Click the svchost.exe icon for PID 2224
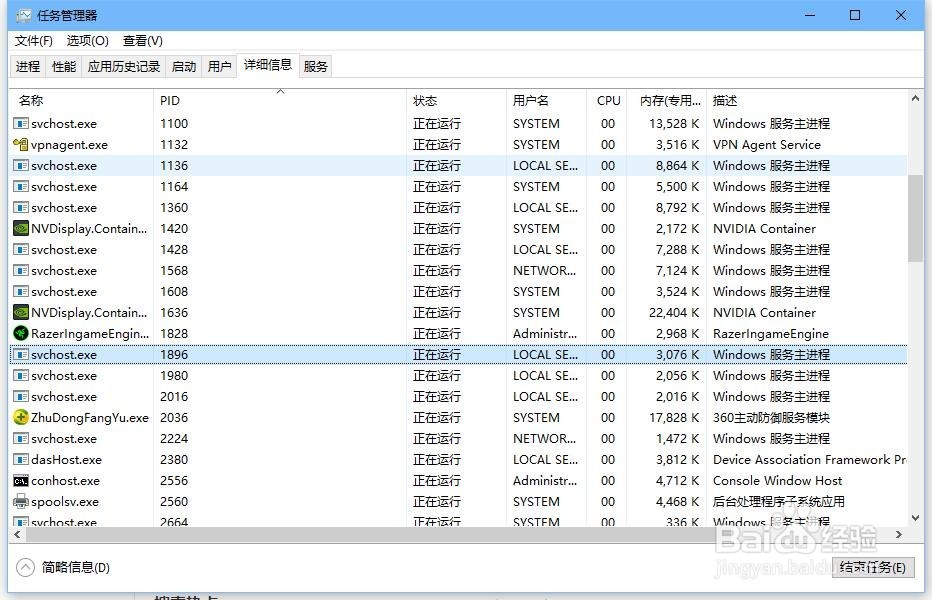 tap(21, 439)
